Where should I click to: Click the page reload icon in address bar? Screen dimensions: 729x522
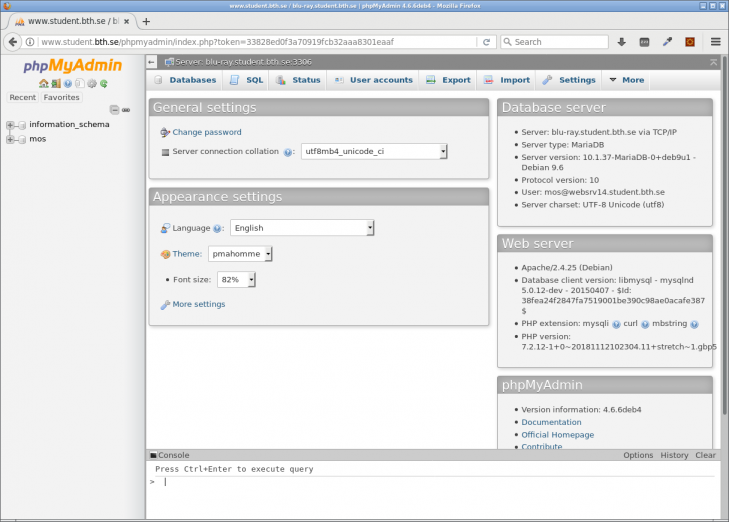[x=486, y=42]
